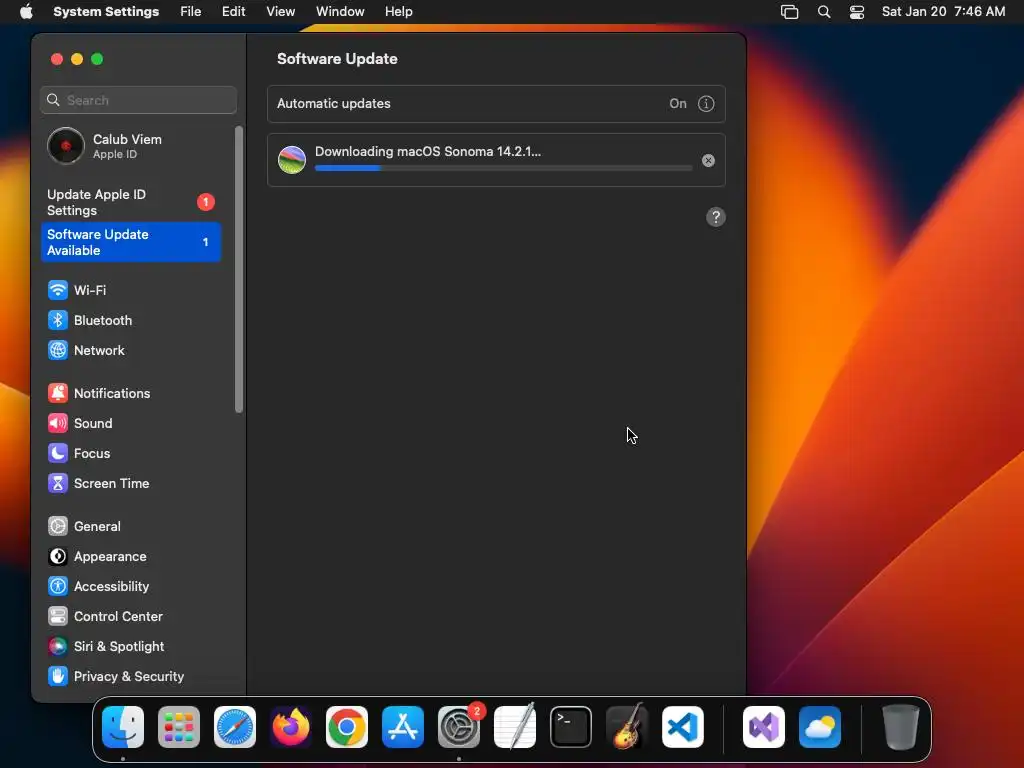1024x768 pixels.
Task: Click the download progress bar
Action: point(503,168)
